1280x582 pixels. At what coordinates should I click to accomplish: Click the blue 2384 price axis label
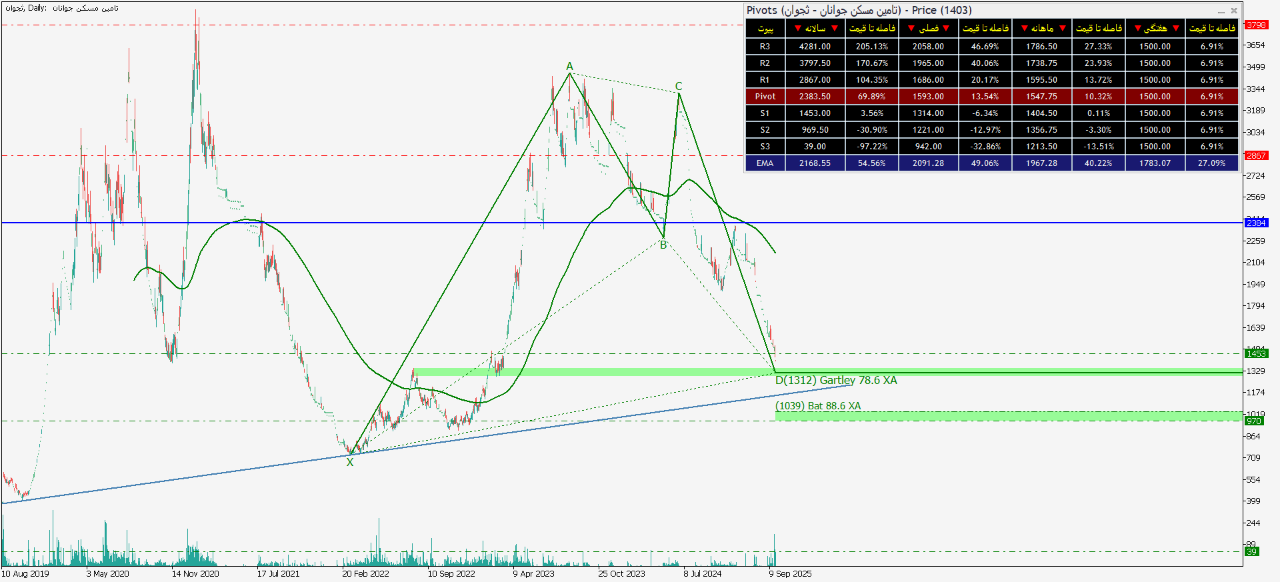pyautogui.click(x=1256, y=223)
